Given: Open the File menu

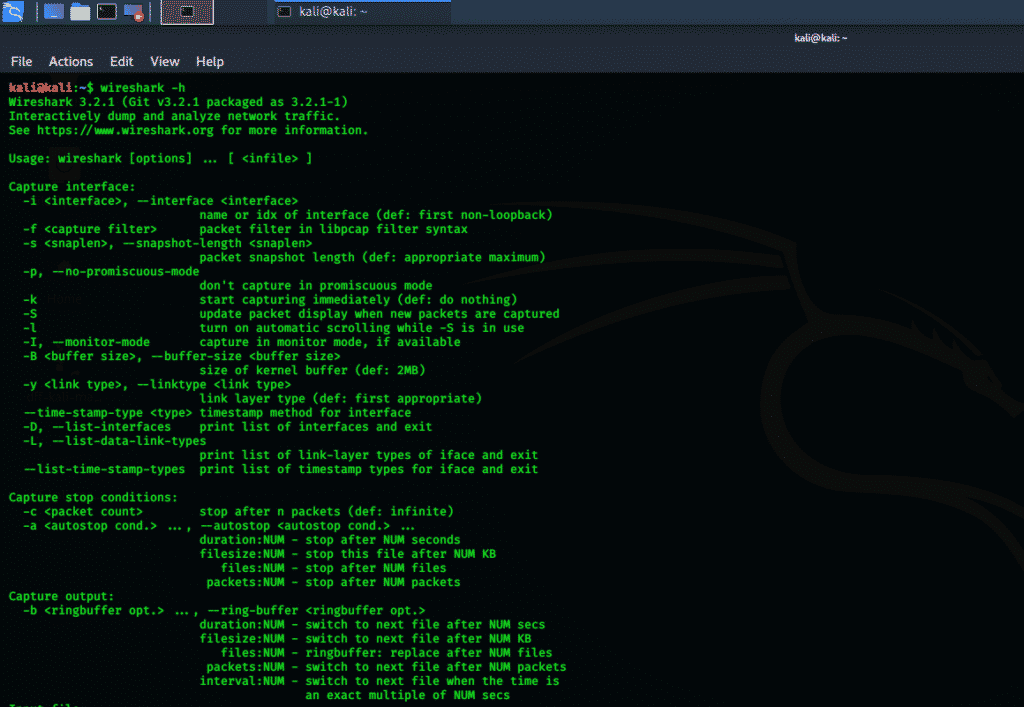Looking at the screenshot, I should coord(21,61).
